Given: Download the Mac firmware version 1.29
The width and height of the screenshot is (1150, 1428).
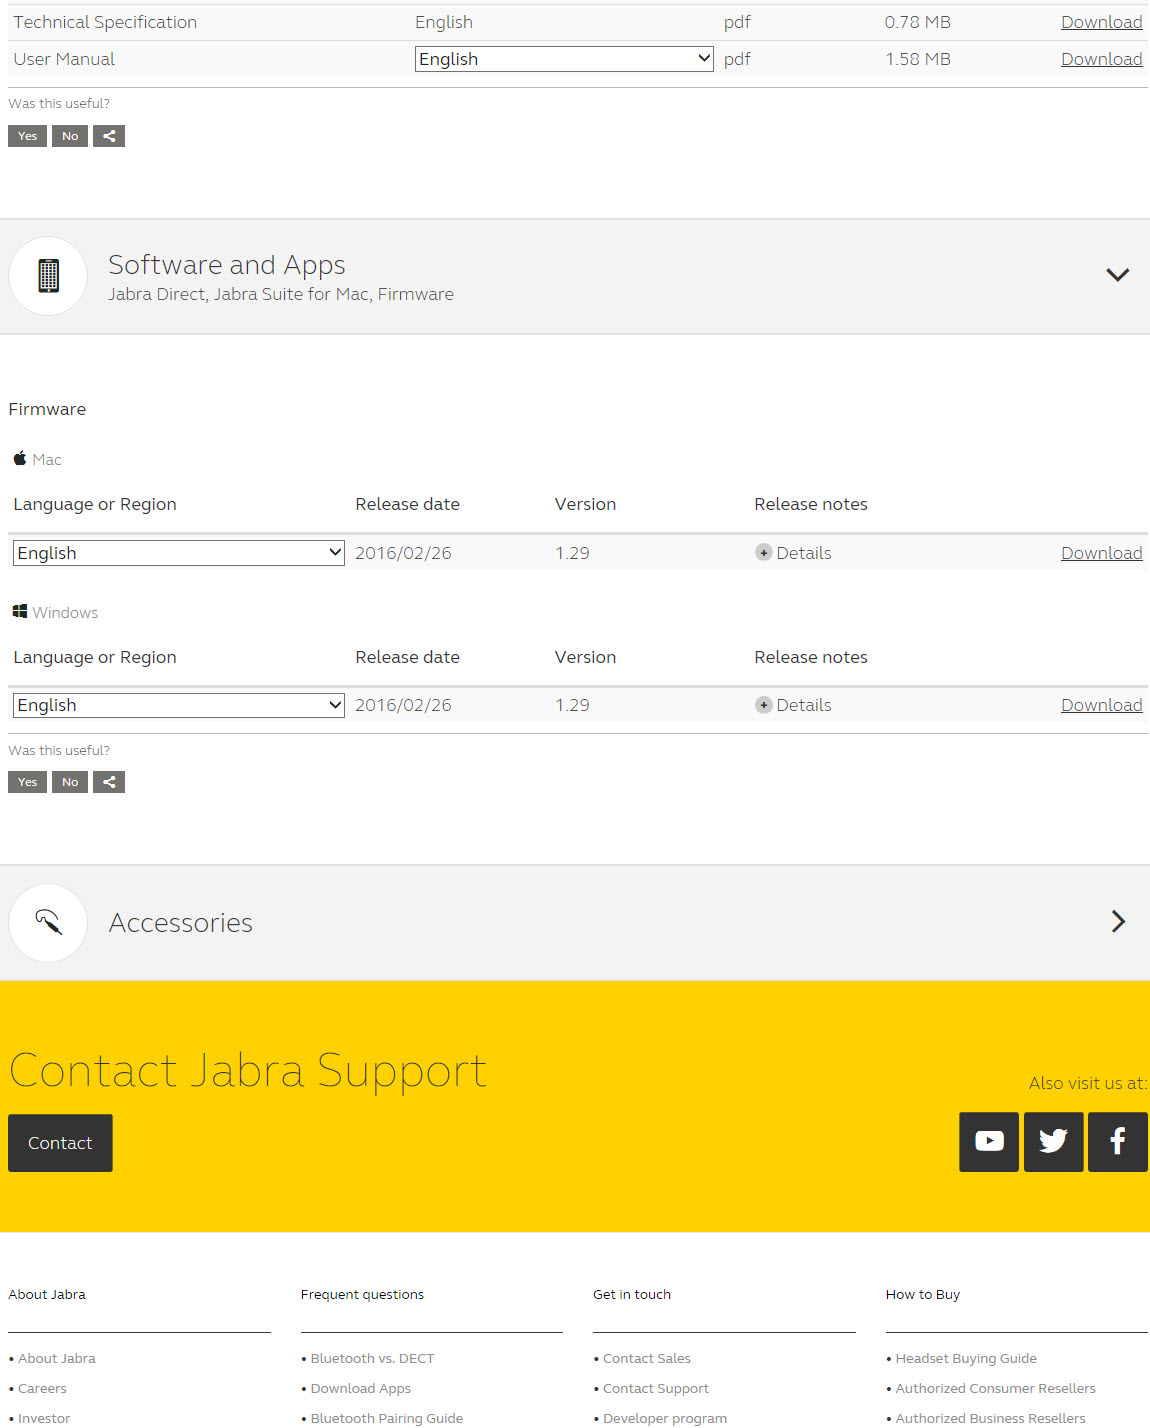Looking at the screenshot, I should tap(1101, 553).
